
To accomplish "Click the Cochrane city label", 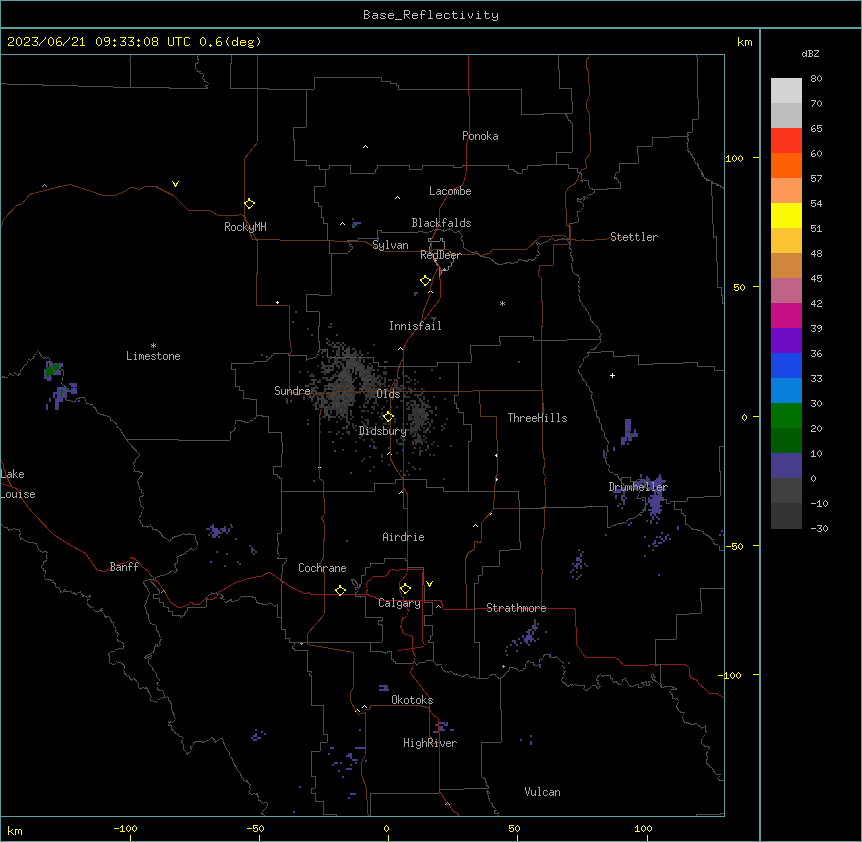I will tap(322, 568).
